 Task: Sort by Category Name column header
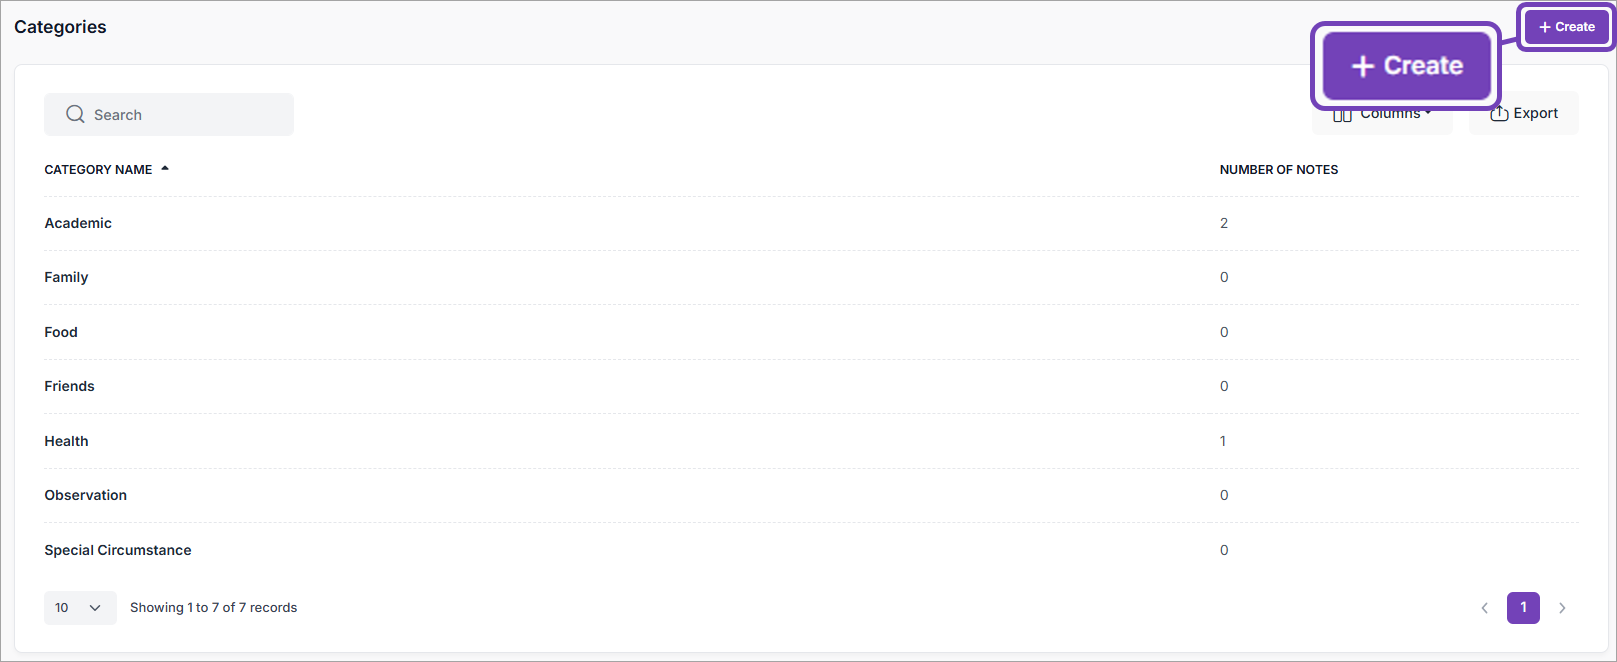click(x=98, y=170)
